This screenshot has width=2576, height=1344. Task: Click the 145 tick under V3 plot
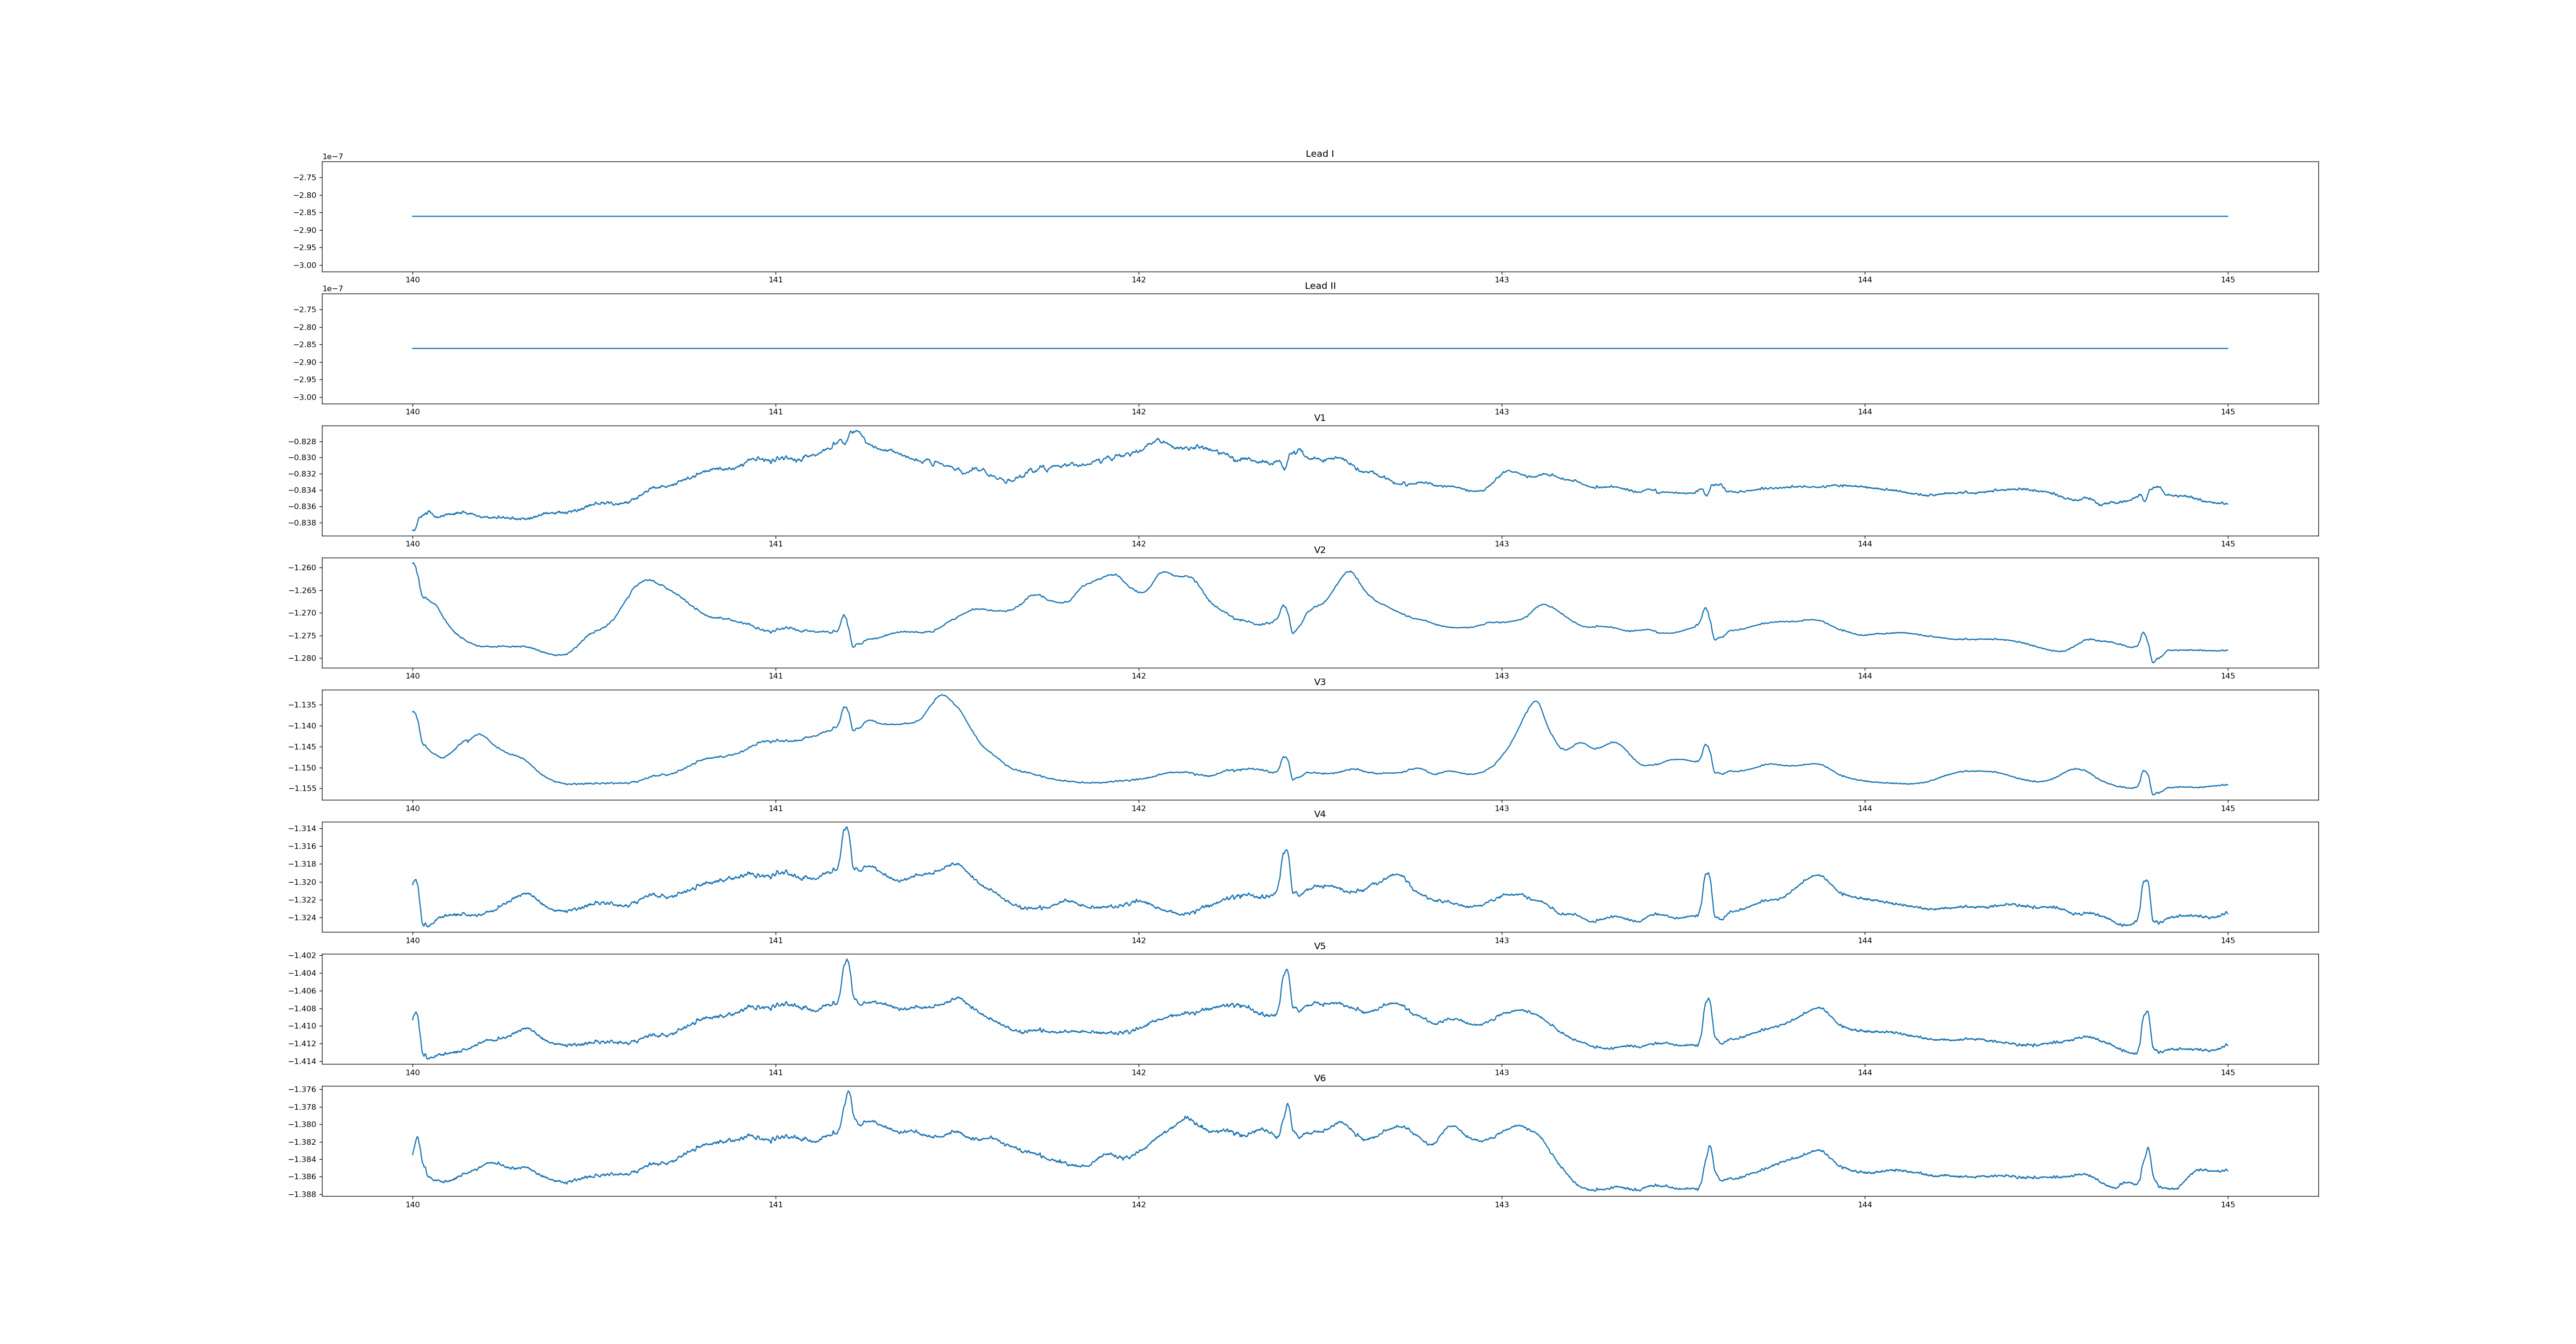[2227, 808]
